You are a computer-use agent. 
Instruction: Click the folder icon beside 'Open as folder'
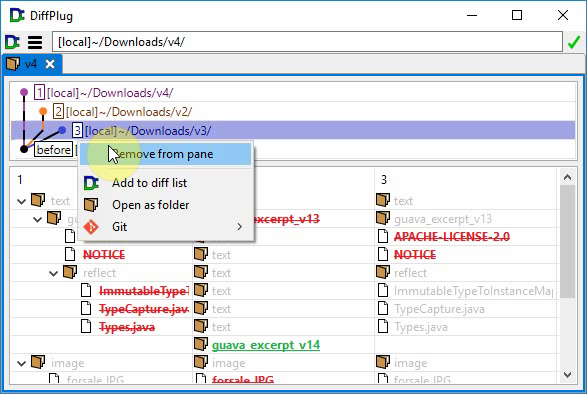pyautogui.click(x=91, y=205)
